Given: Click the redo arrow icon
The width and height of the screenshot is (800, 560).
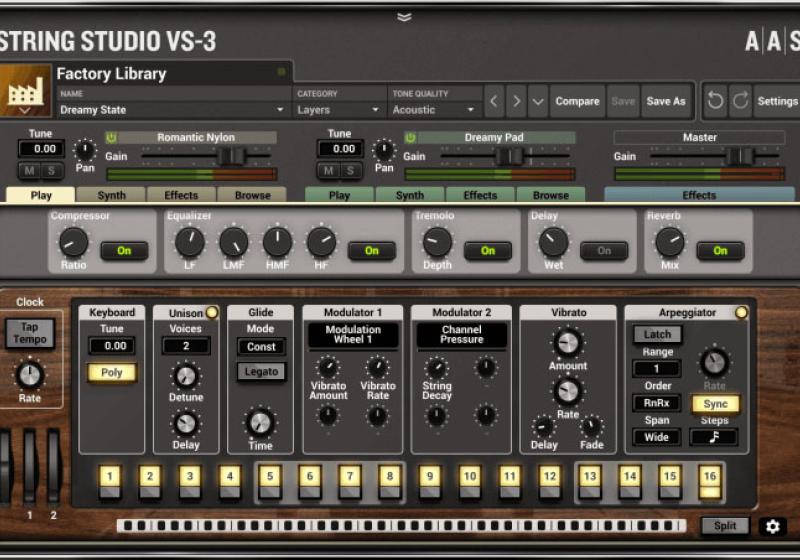Looking at the screenshot, I should (740, 101).
